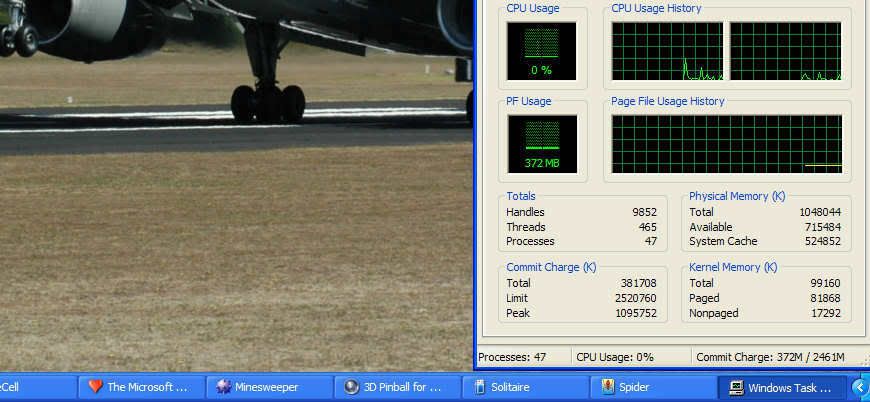Expand hidden tray icons with the chevron
Image resolution: width=870 pixels, height=402 pixels.
tap(859, 387)
